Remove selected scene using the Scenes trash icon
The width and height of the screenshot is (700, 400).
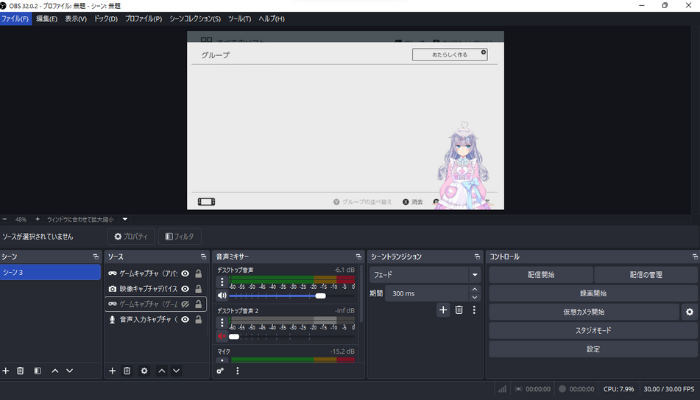20,371
